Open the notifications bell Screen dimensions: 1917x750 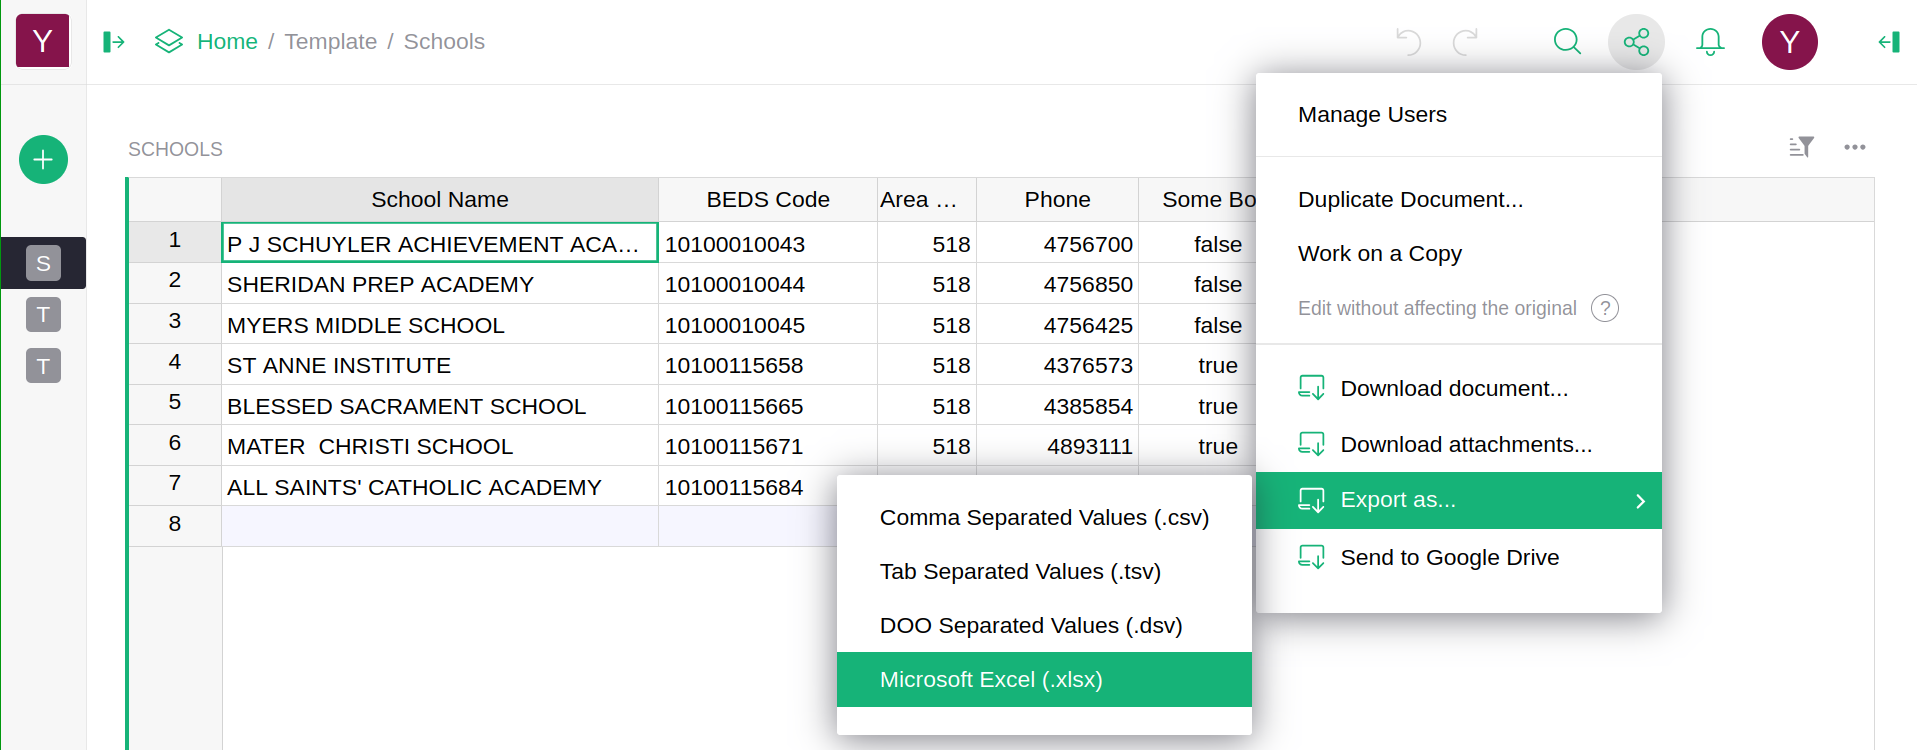click(x=1710, y=42)
